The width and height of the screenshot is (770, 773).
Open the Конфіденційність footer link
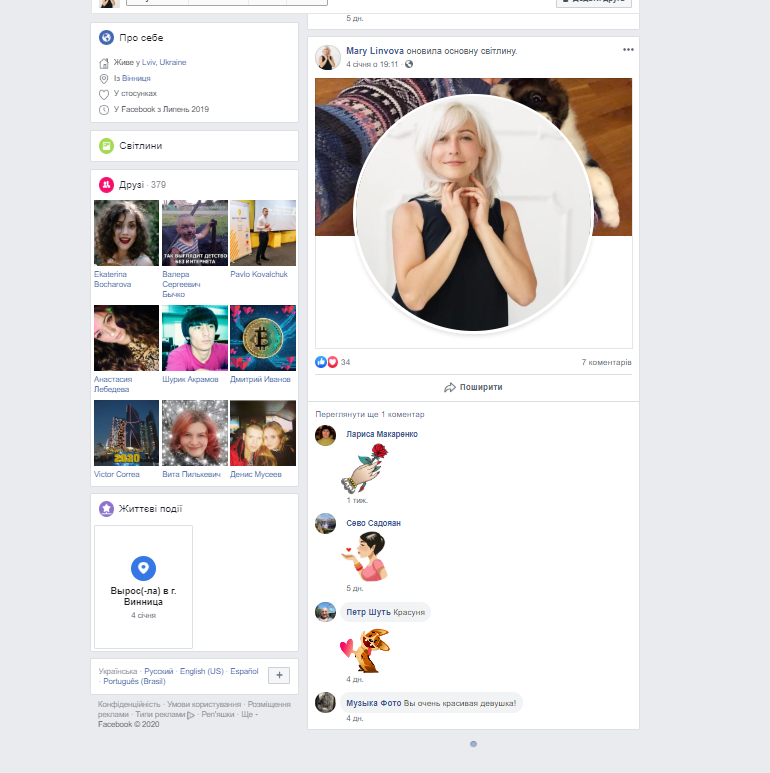tap(129, 704)
